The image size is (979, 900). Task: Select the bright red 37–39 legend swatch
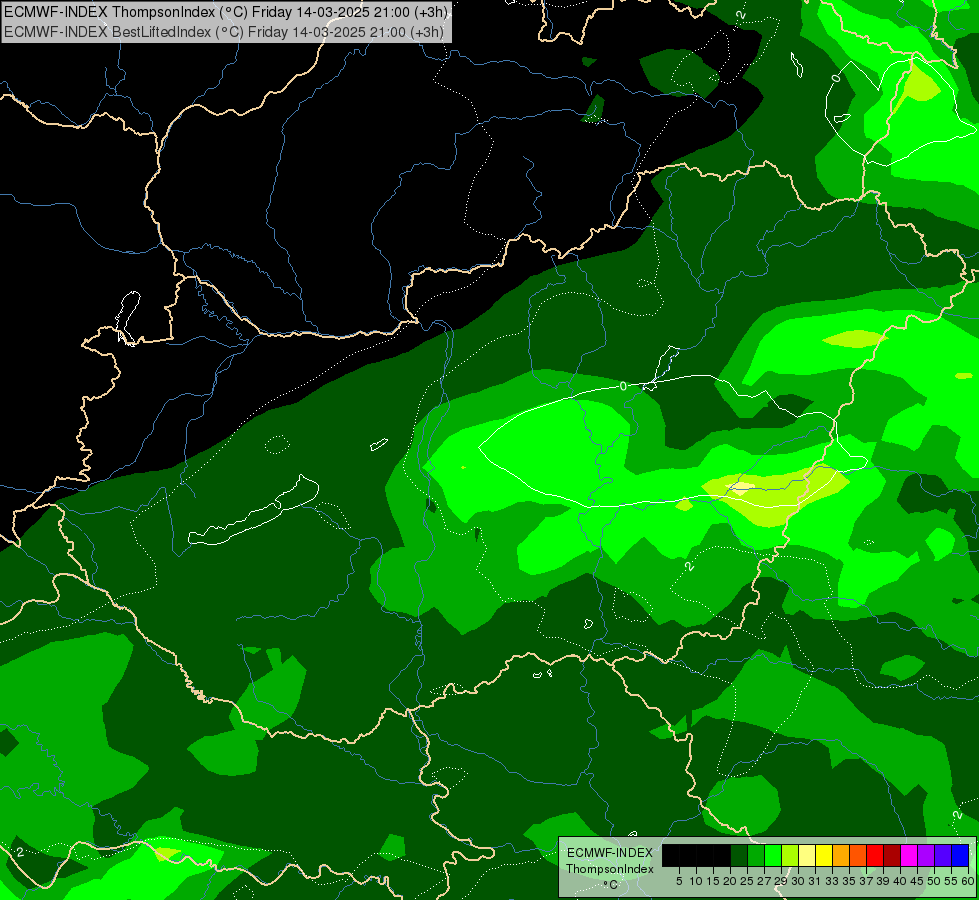(x=875, y=855)
